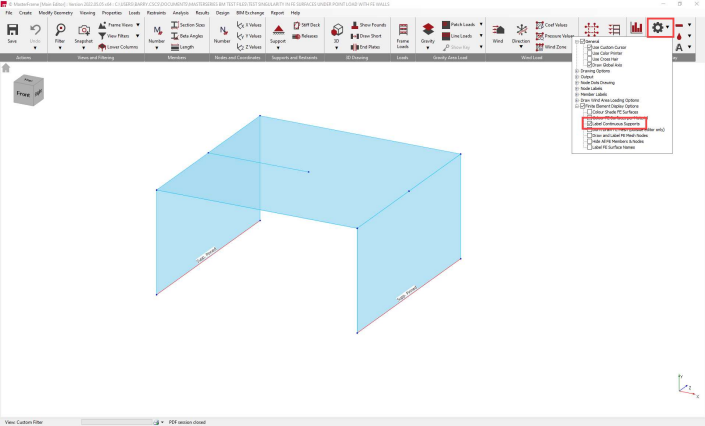The image size is (705, 426).
Task: Click the Support triangle icon
Action: (x=278, y=30)
